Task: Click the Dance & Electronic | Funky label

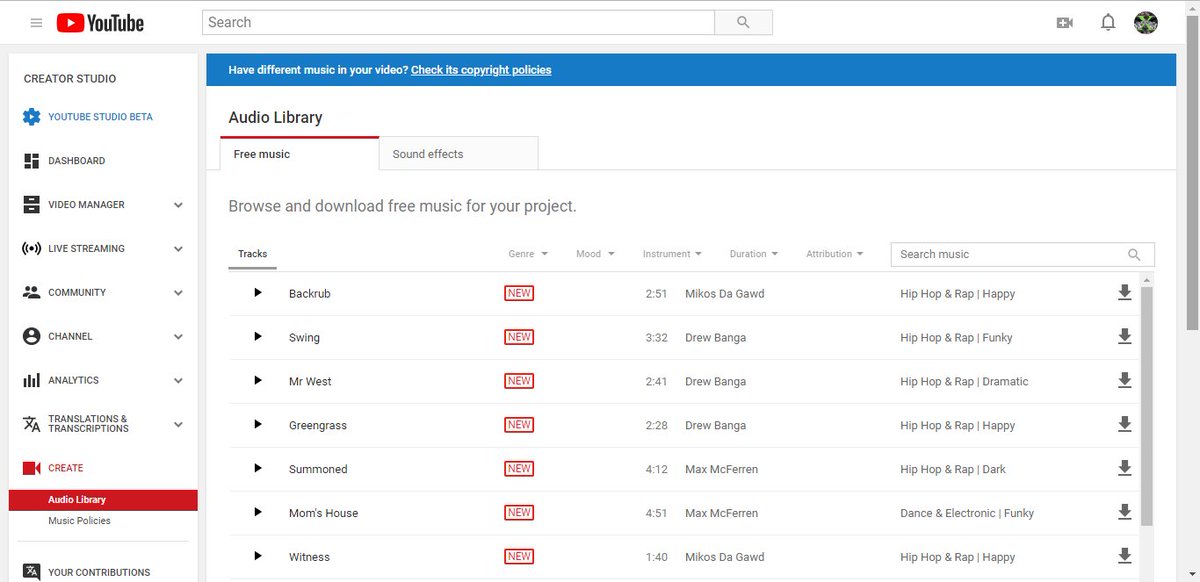Action: pos(967,513)
